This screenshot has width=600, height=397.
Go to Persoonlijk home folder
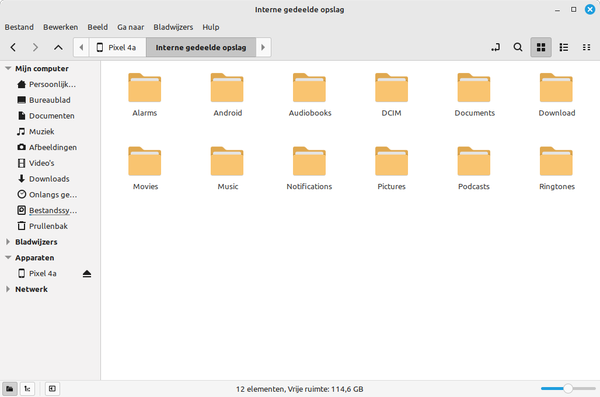click(51, 85)
